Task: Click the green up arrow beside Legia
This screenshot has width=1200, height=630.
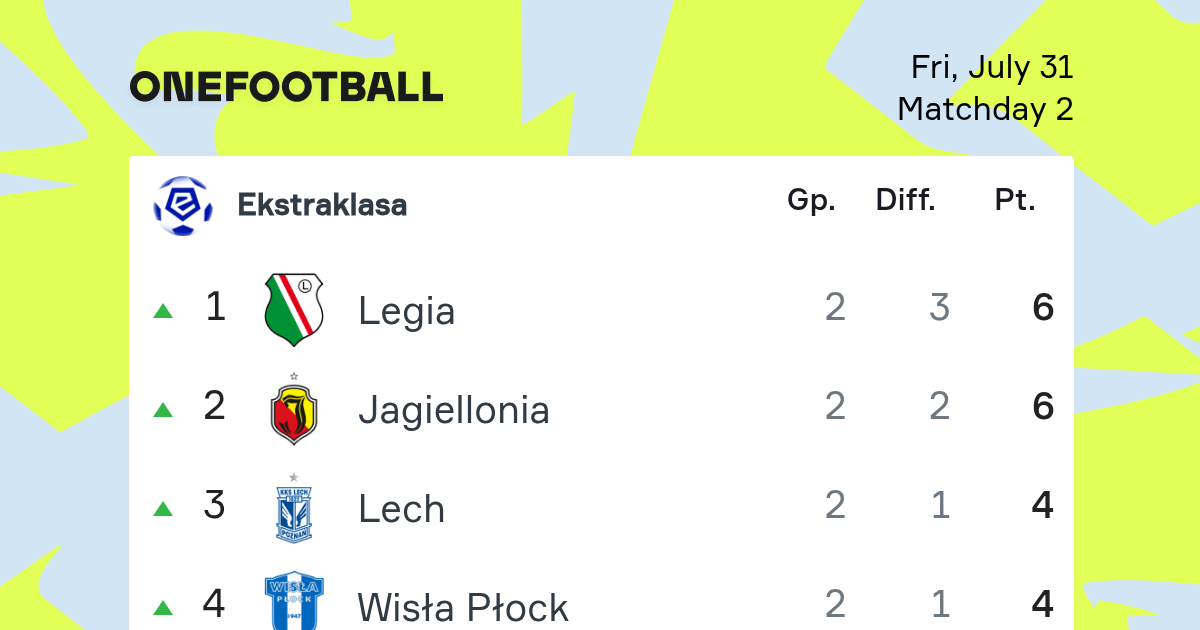Action: coord(163,311)
